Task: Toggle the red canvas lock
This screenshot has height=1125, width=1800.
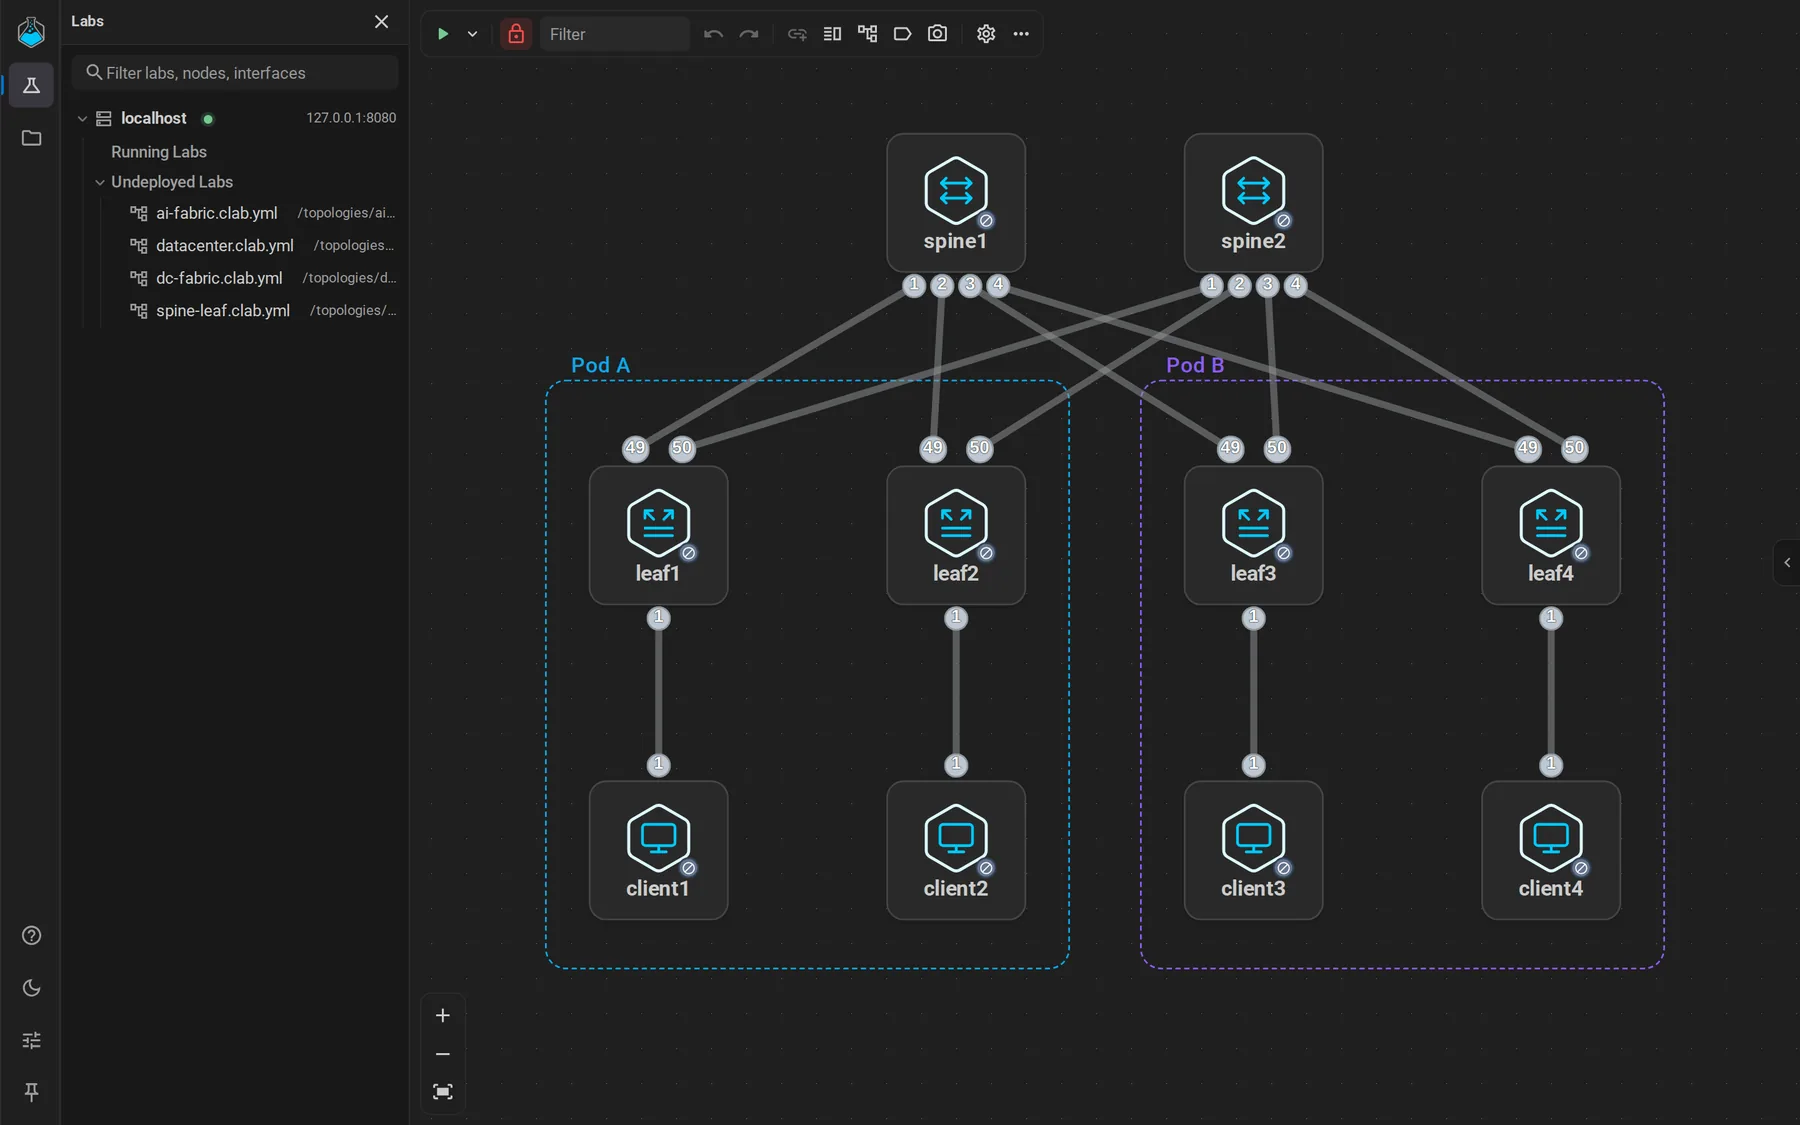Action: (x=516, y=34)
